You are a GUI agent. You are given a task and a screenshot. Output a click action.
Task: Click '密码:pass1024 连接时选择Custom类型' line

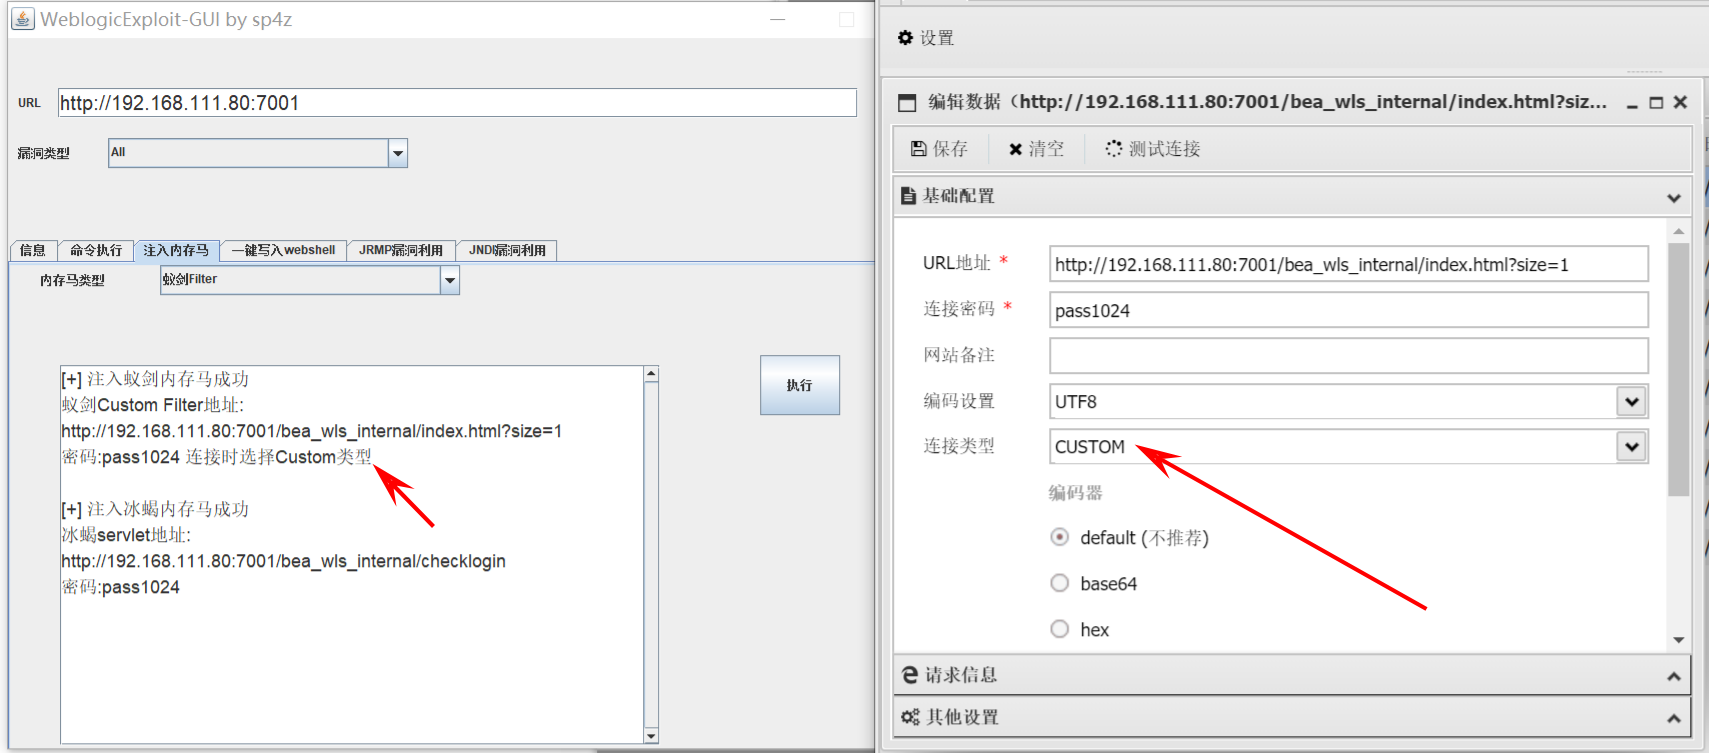(216, 457)
